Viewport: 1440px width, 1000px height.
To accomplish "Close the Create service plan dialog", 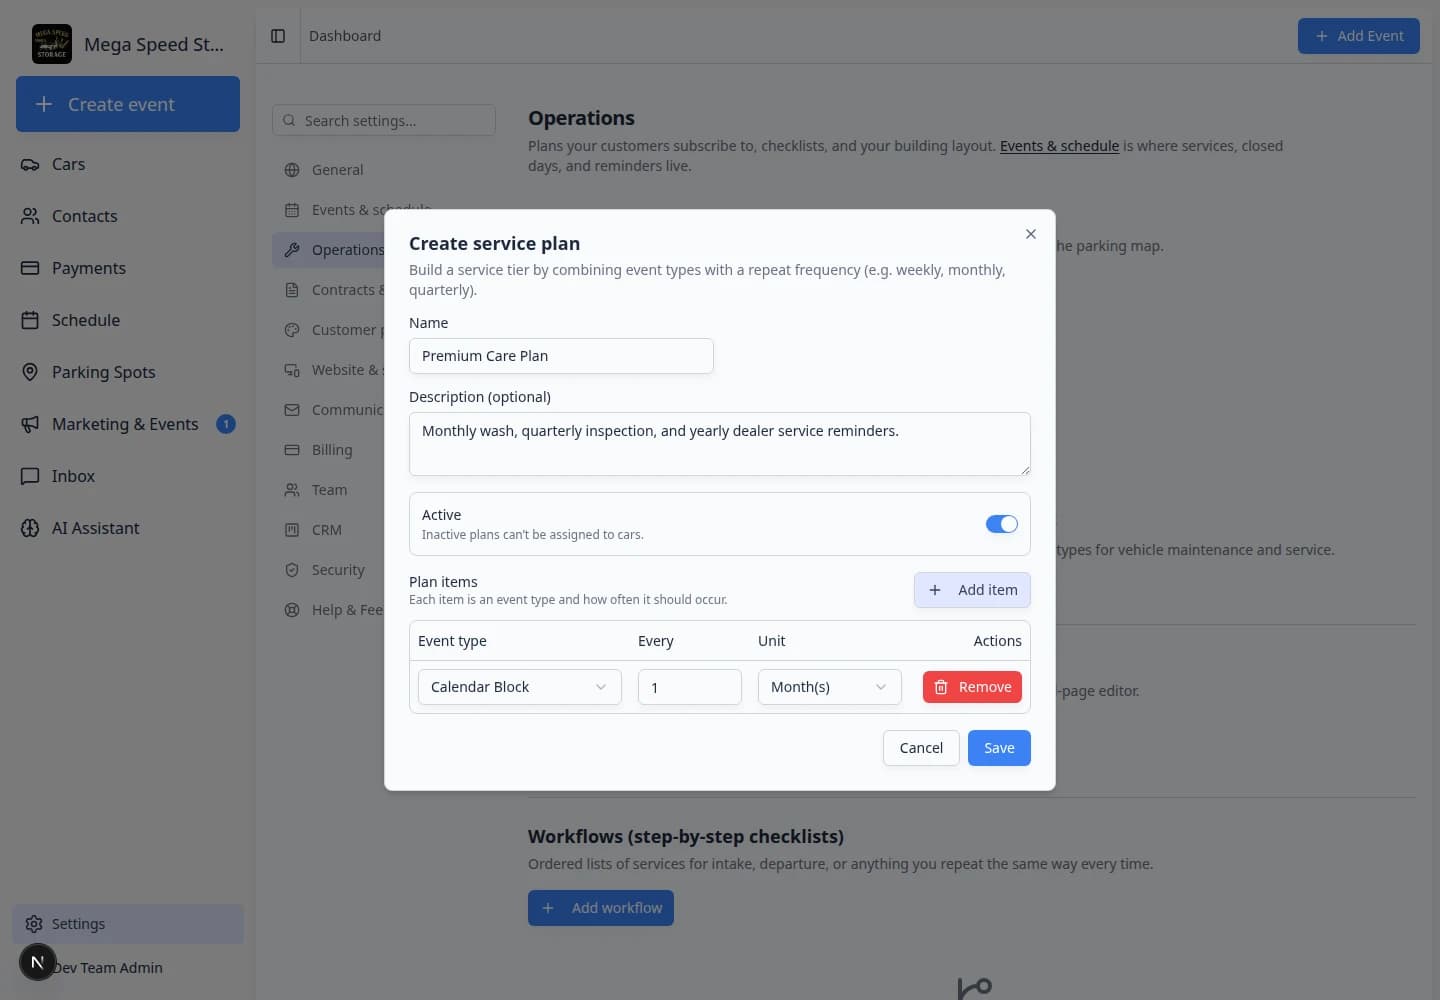I will pyautogui.click(x=1030, y=234).
